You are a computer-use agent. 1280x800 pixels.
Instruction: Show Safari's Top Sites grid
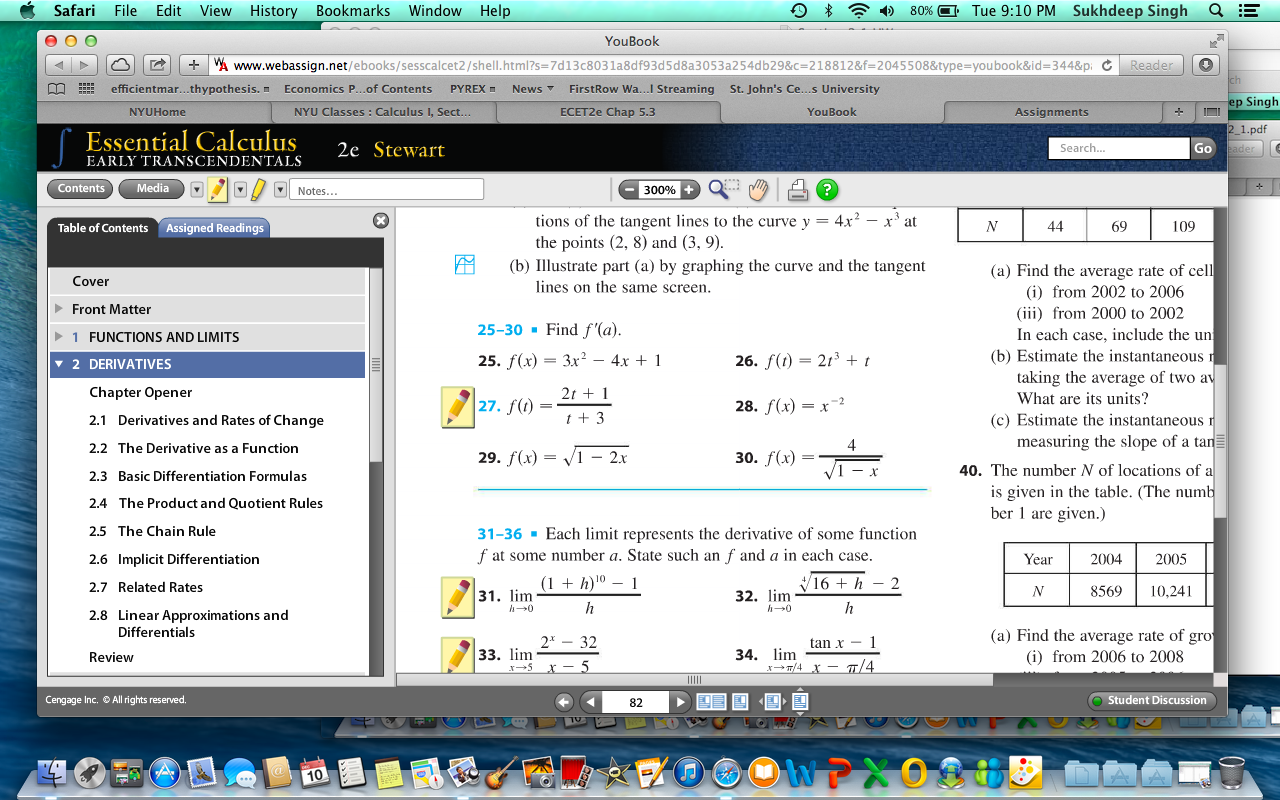87,89
